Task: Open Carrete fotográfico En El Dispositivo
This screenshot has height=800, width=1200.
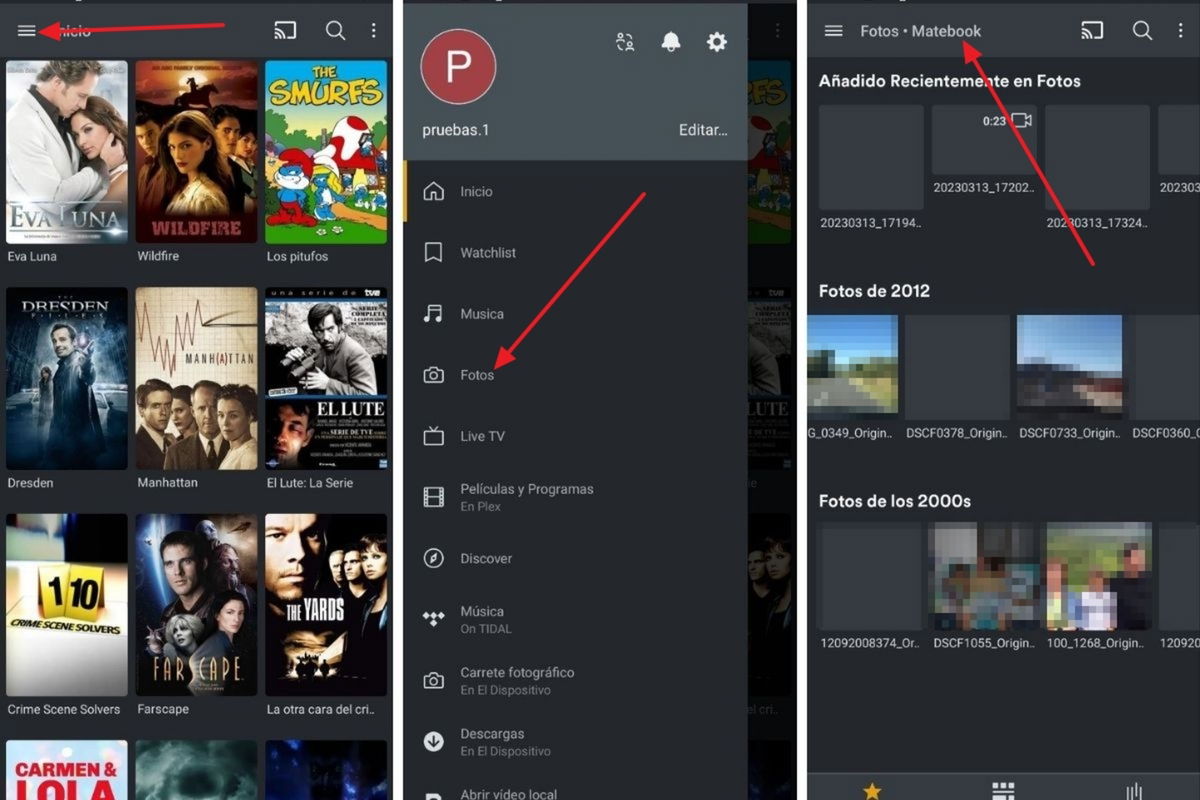Action: [x=575, y=681]
